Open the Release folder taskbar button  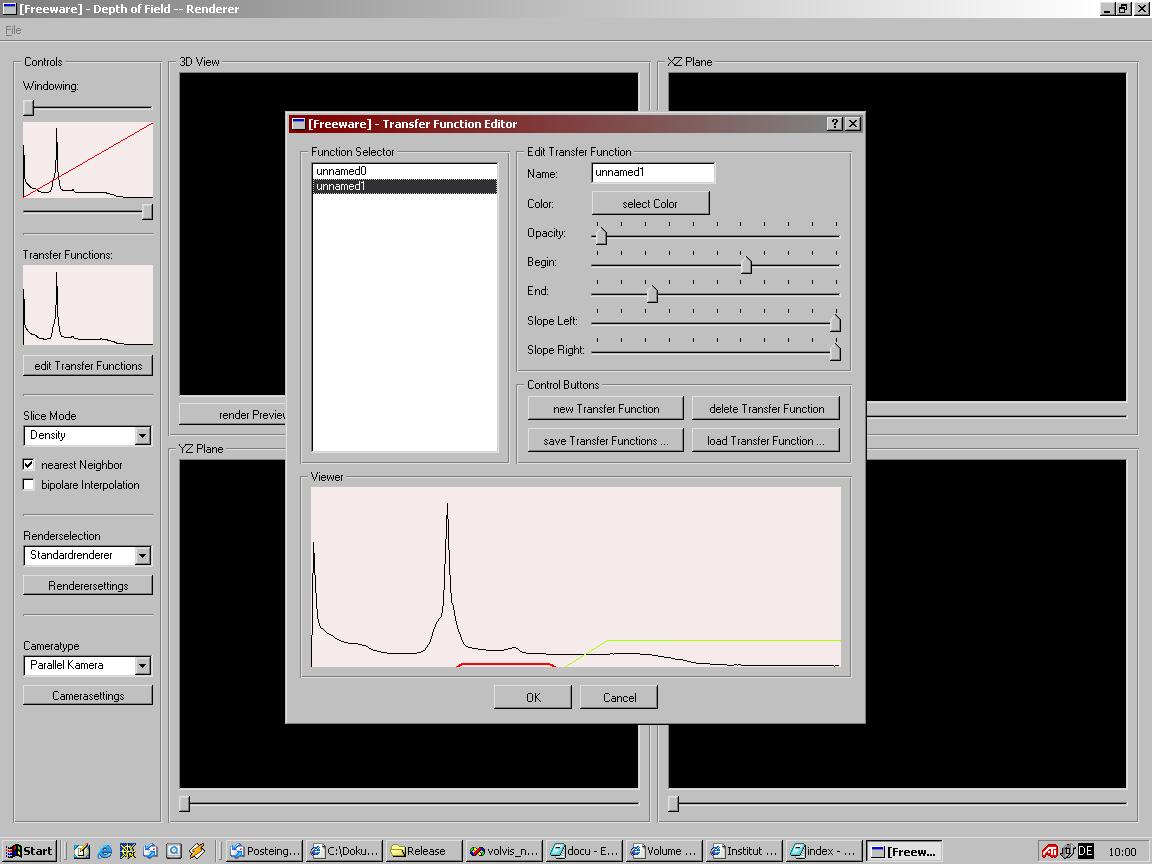(425, 851)
